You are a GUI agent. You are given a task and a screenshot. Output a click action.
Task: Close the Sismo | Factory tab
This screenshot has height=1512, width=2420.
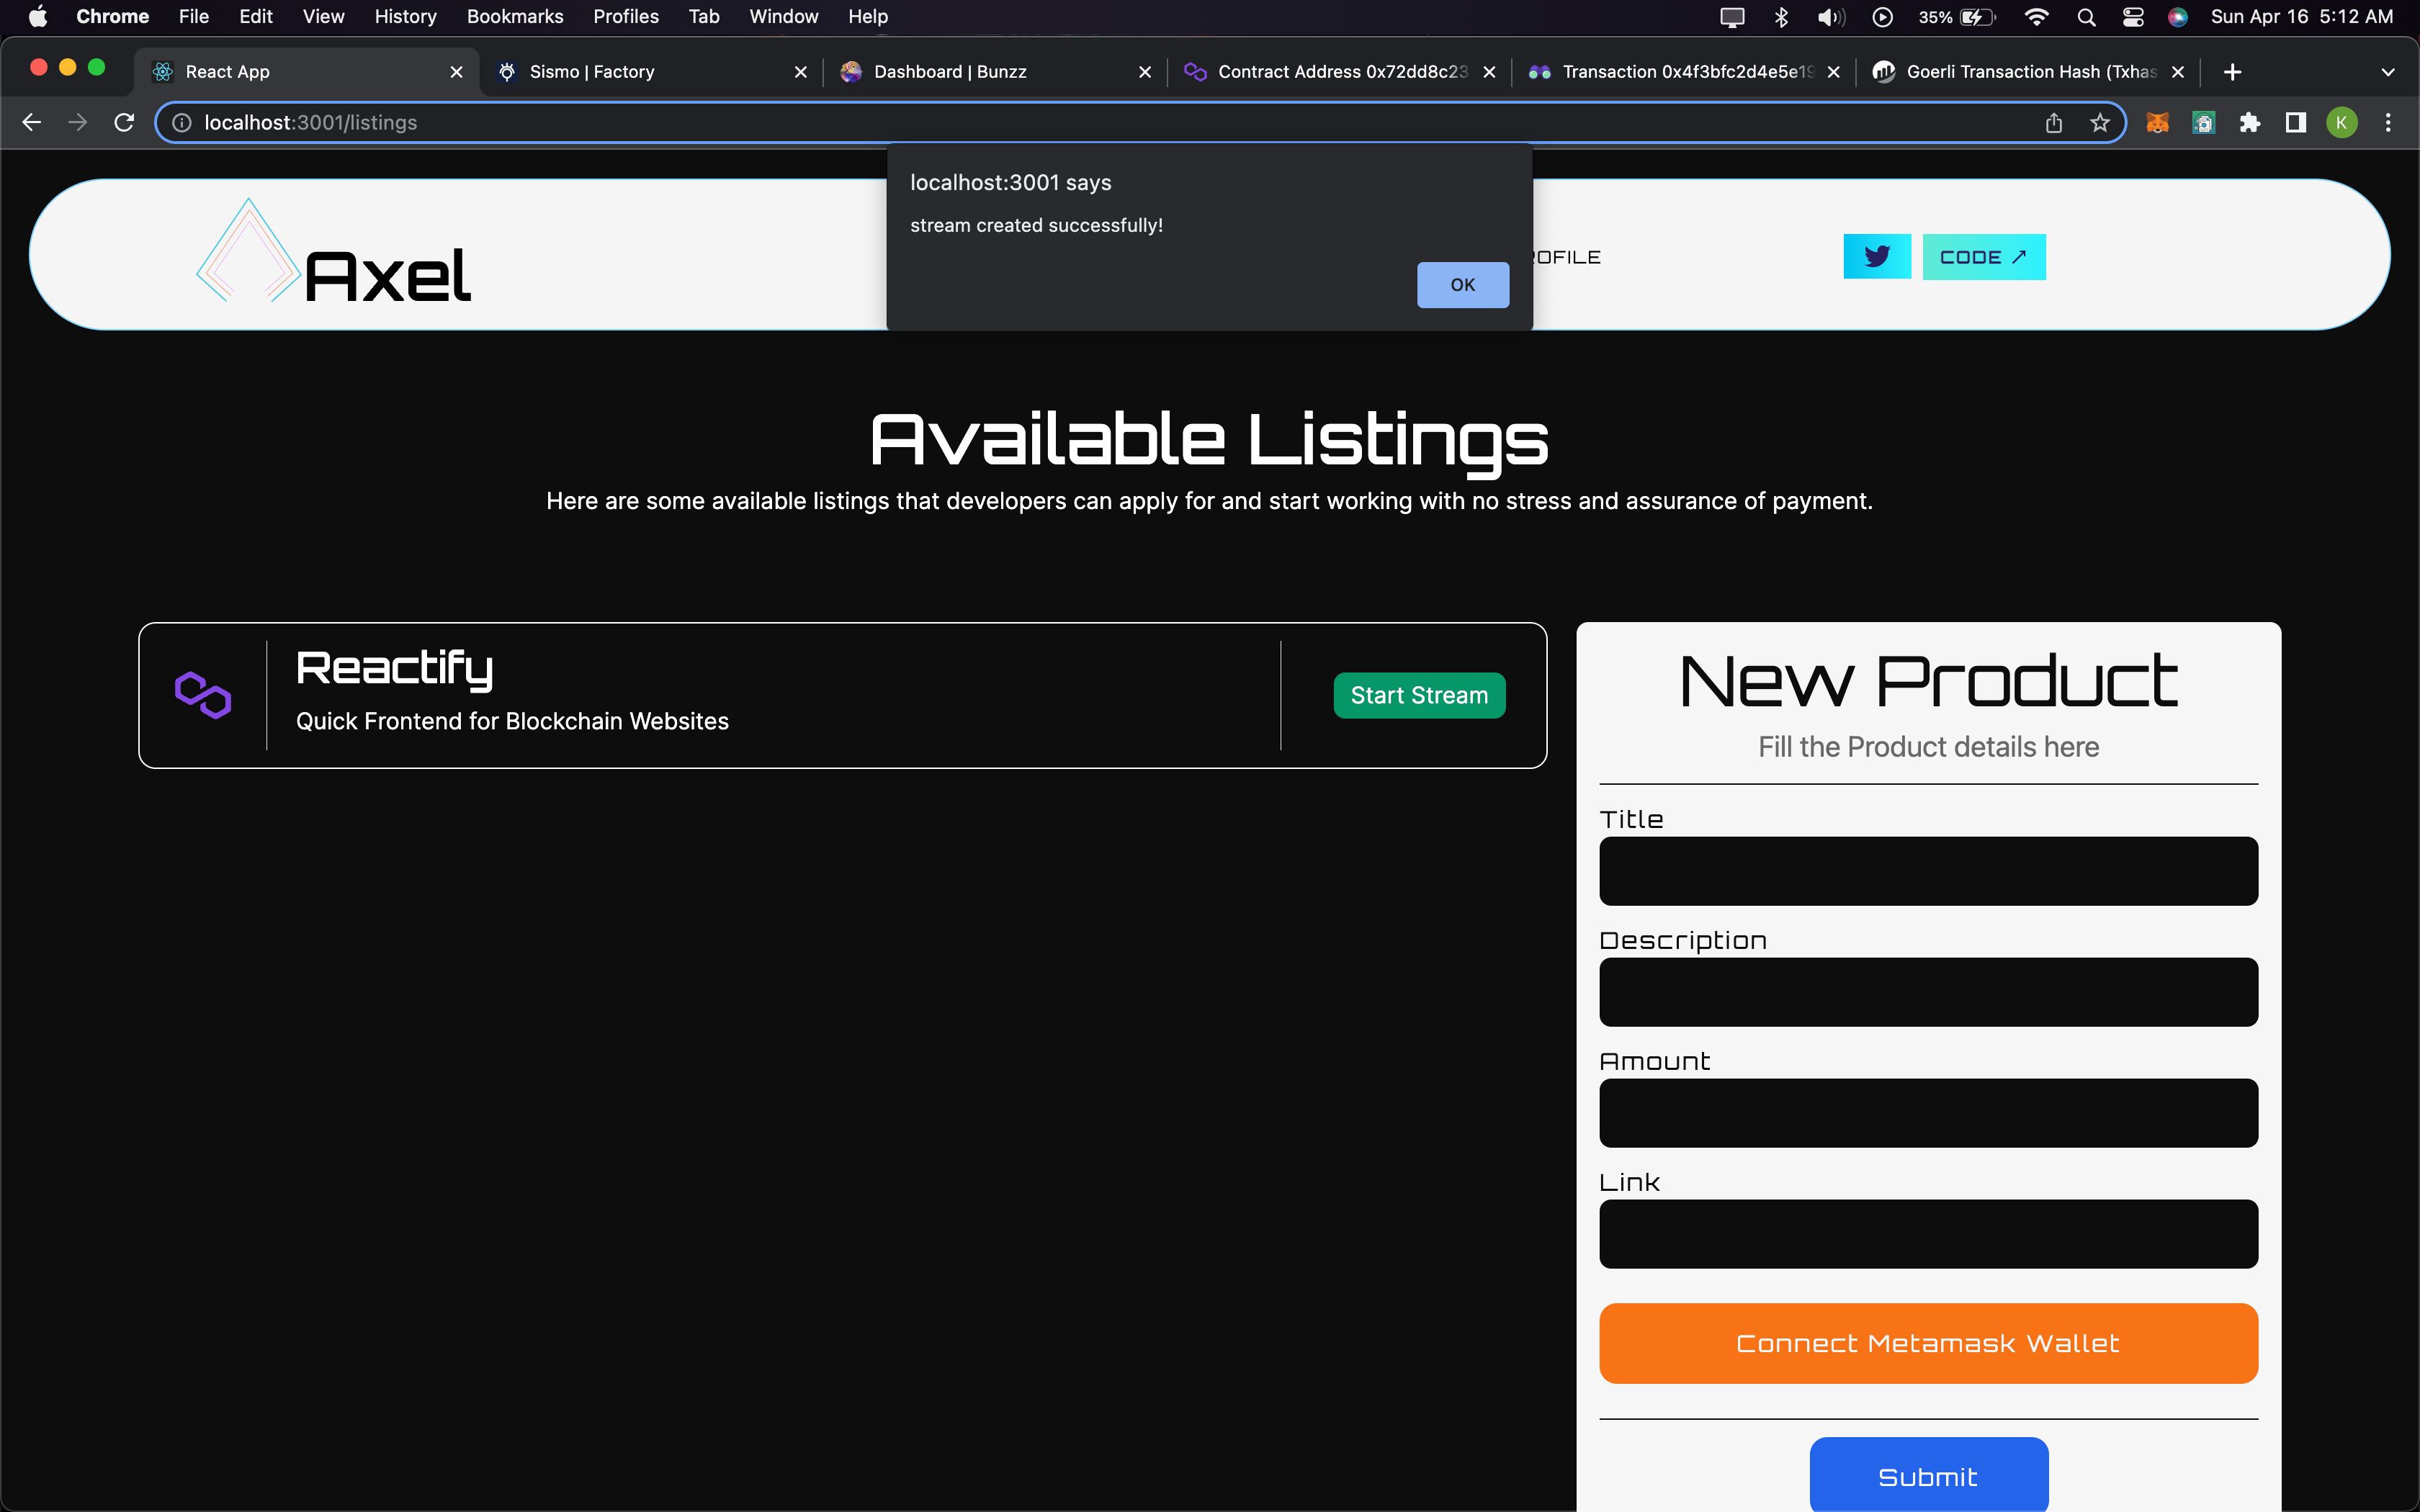click(x=800, y=72)
